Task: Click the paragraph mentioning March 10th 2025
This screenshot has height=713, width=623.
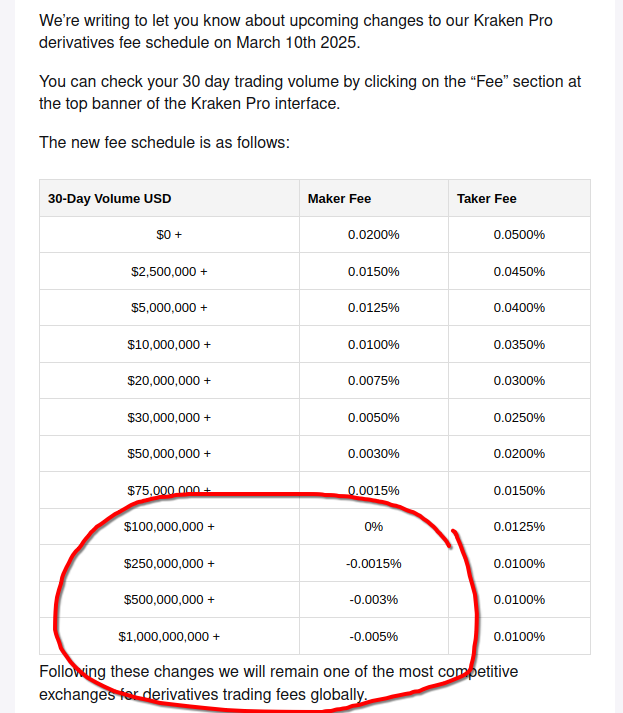Action: [296, 31]
